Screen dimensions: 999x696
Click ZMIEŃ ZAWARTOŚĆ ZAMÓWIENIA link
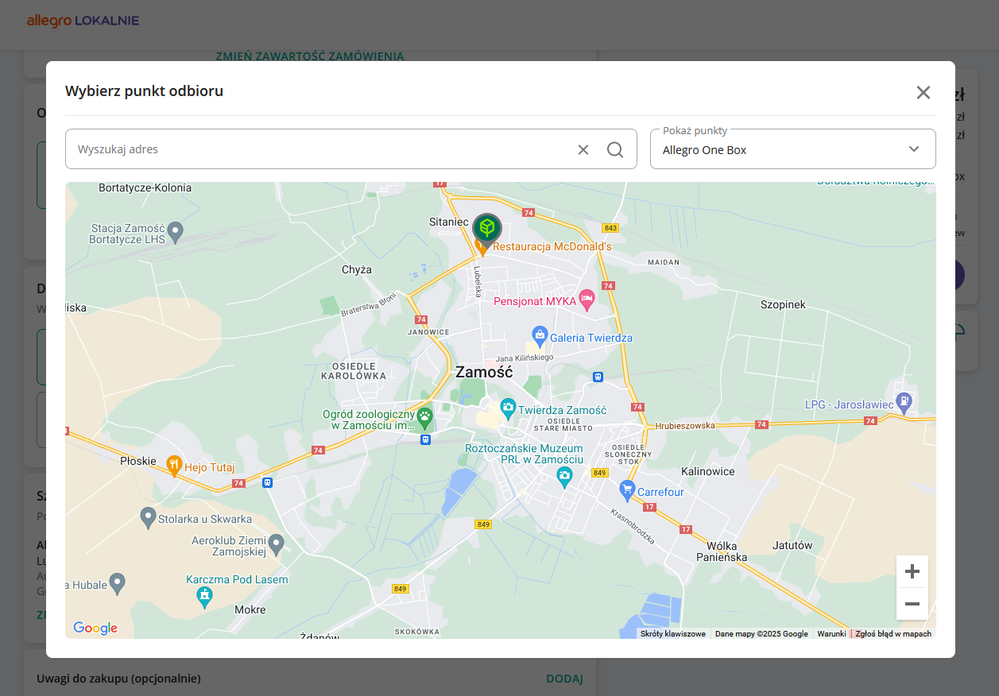[310, 56]
